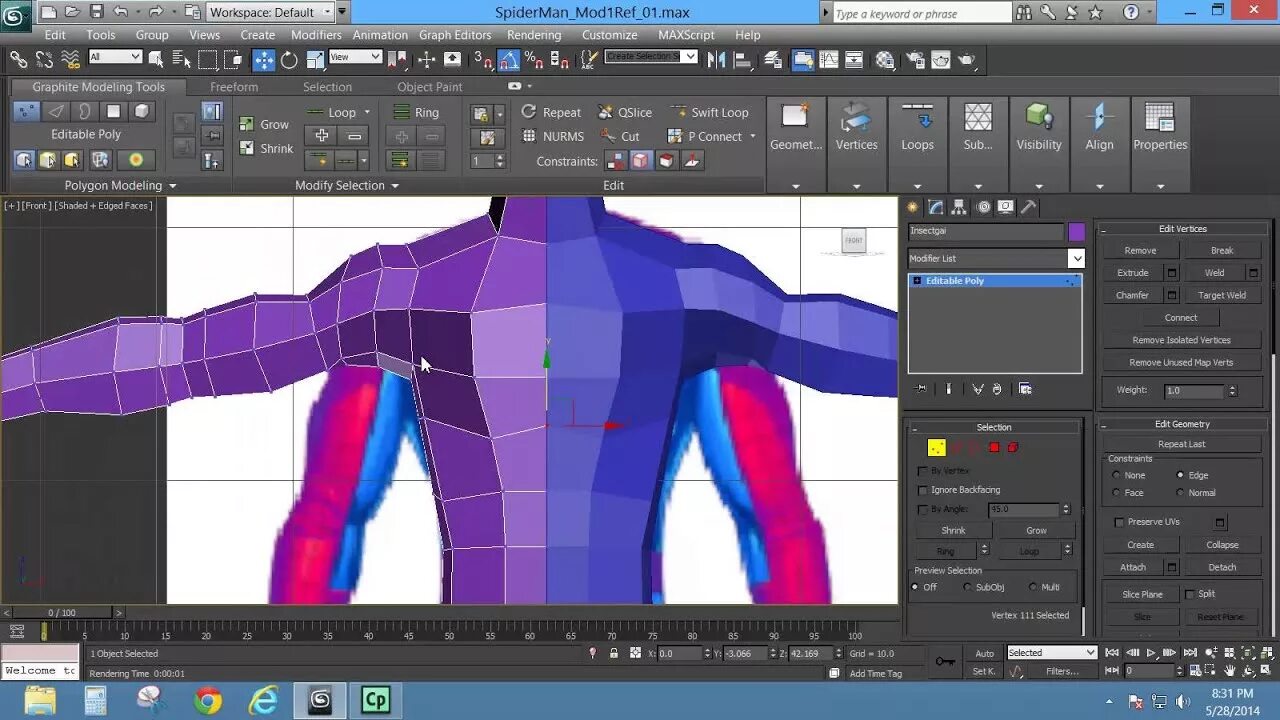Click the Set Key key icon
This screenshot has height=720, width=1280.
(944, 661)
